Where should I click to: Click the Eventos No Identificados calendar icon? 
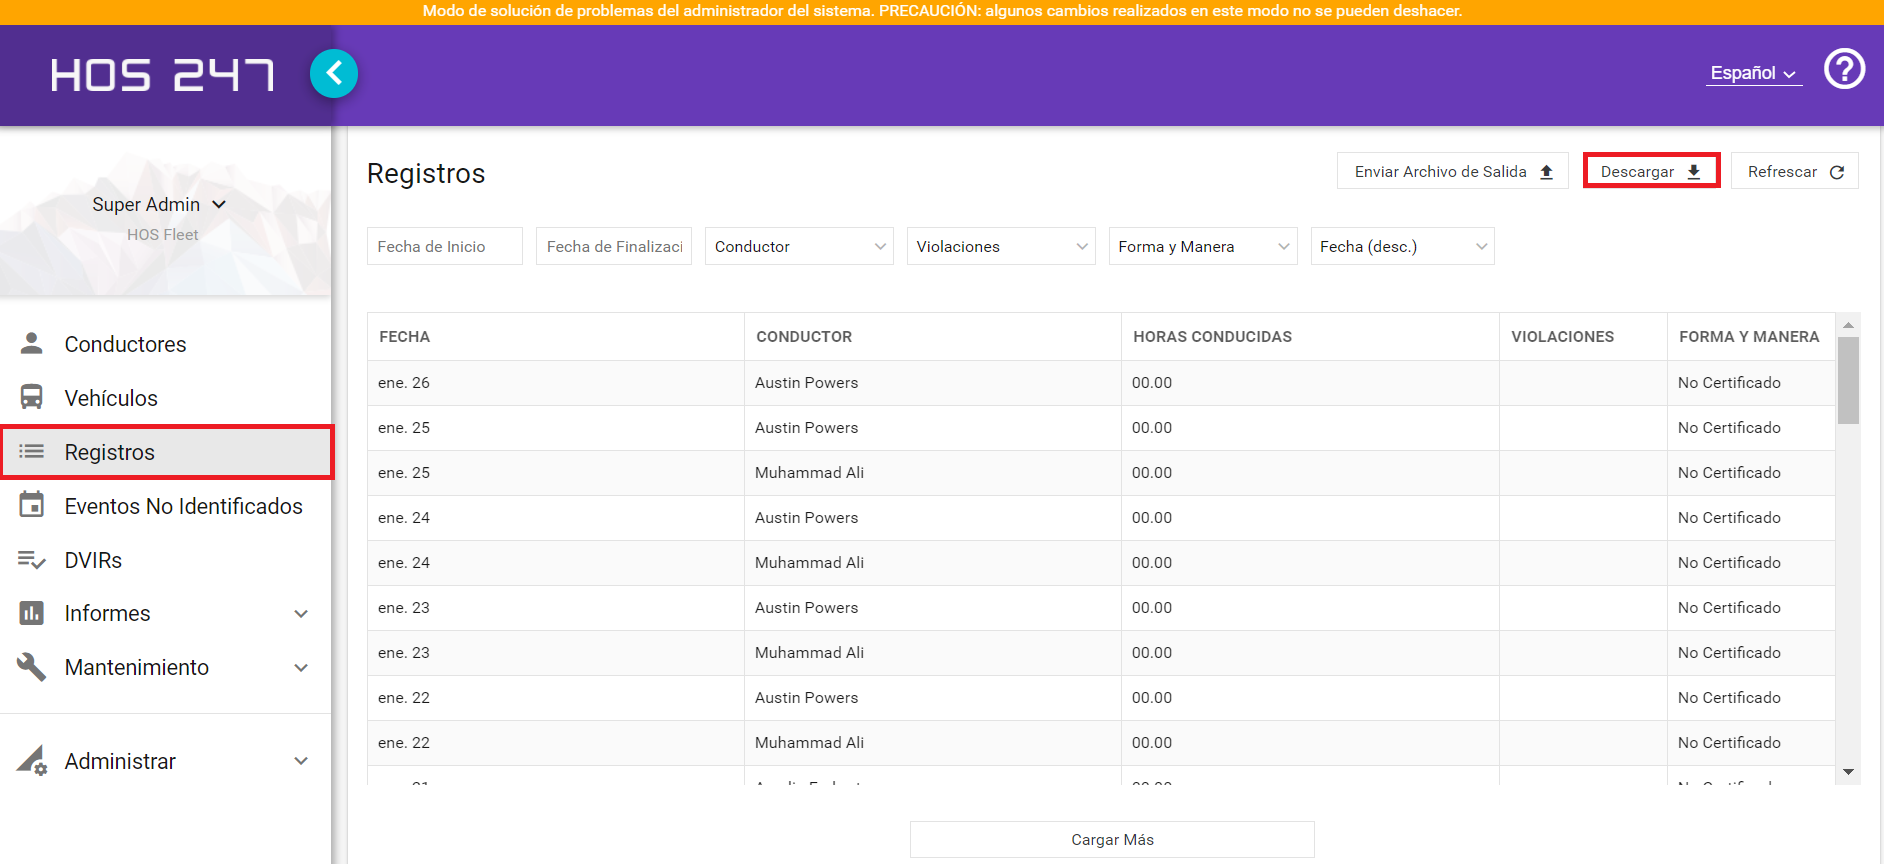32,504
